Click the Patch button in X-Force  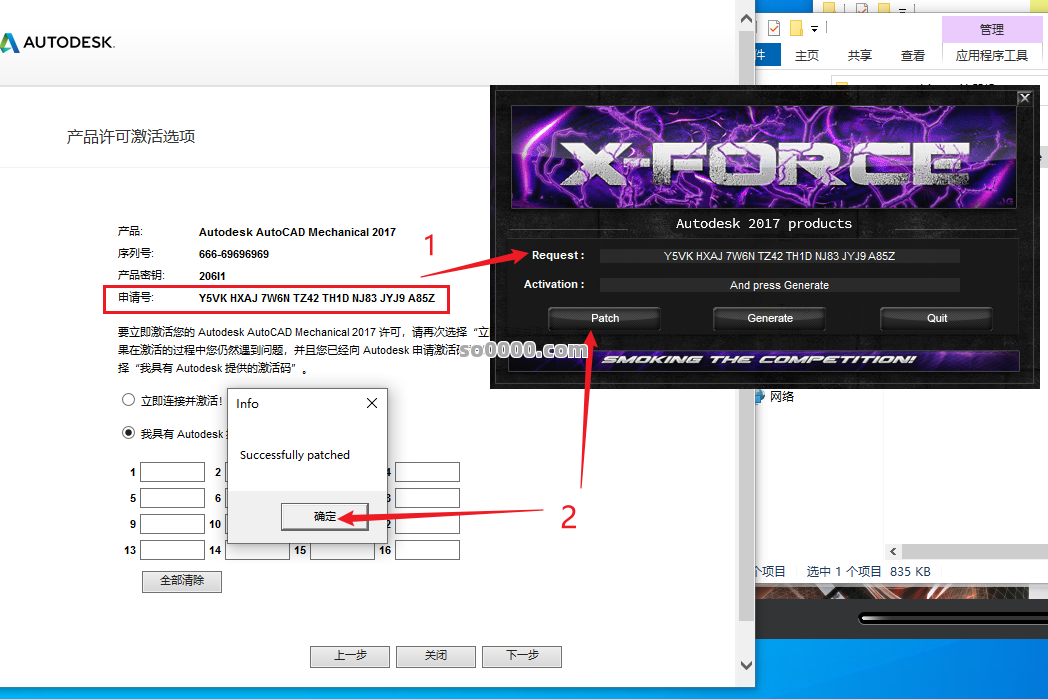(x=605, y=318)
